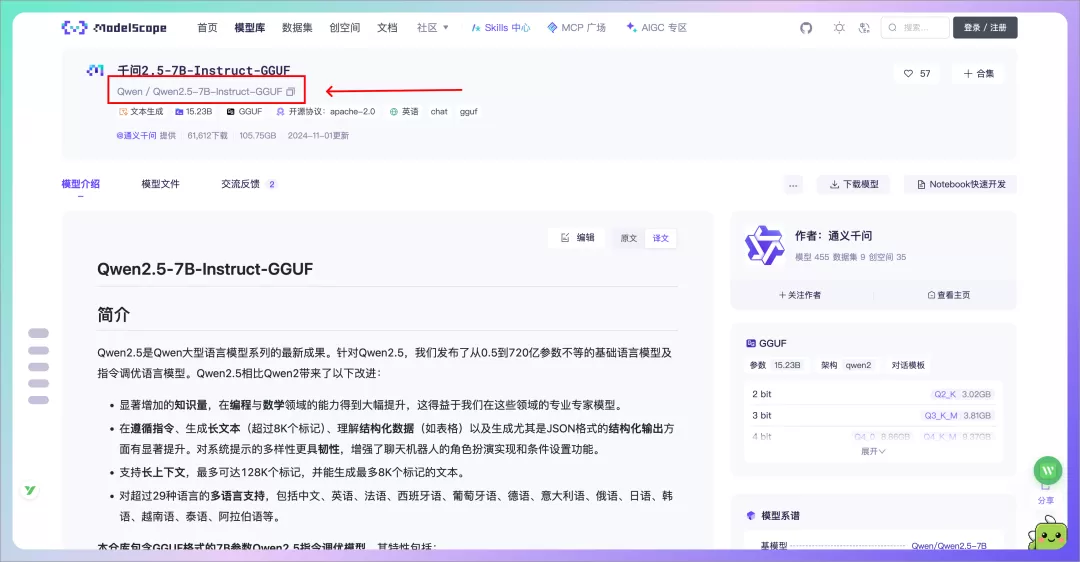Viewport: 1080px width, 562px height.
Task: Click the green floating assistant button
Action: tap(1048, 470)
